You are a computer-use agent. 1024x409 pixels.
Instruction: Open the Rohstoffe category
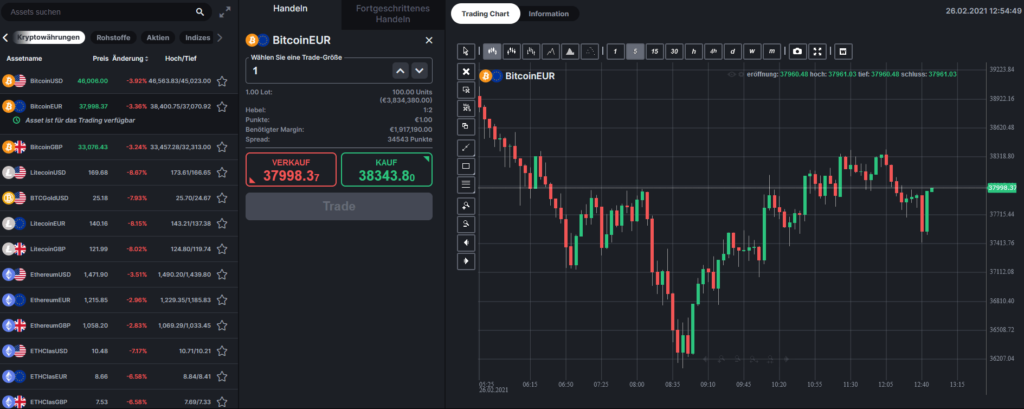111,37
